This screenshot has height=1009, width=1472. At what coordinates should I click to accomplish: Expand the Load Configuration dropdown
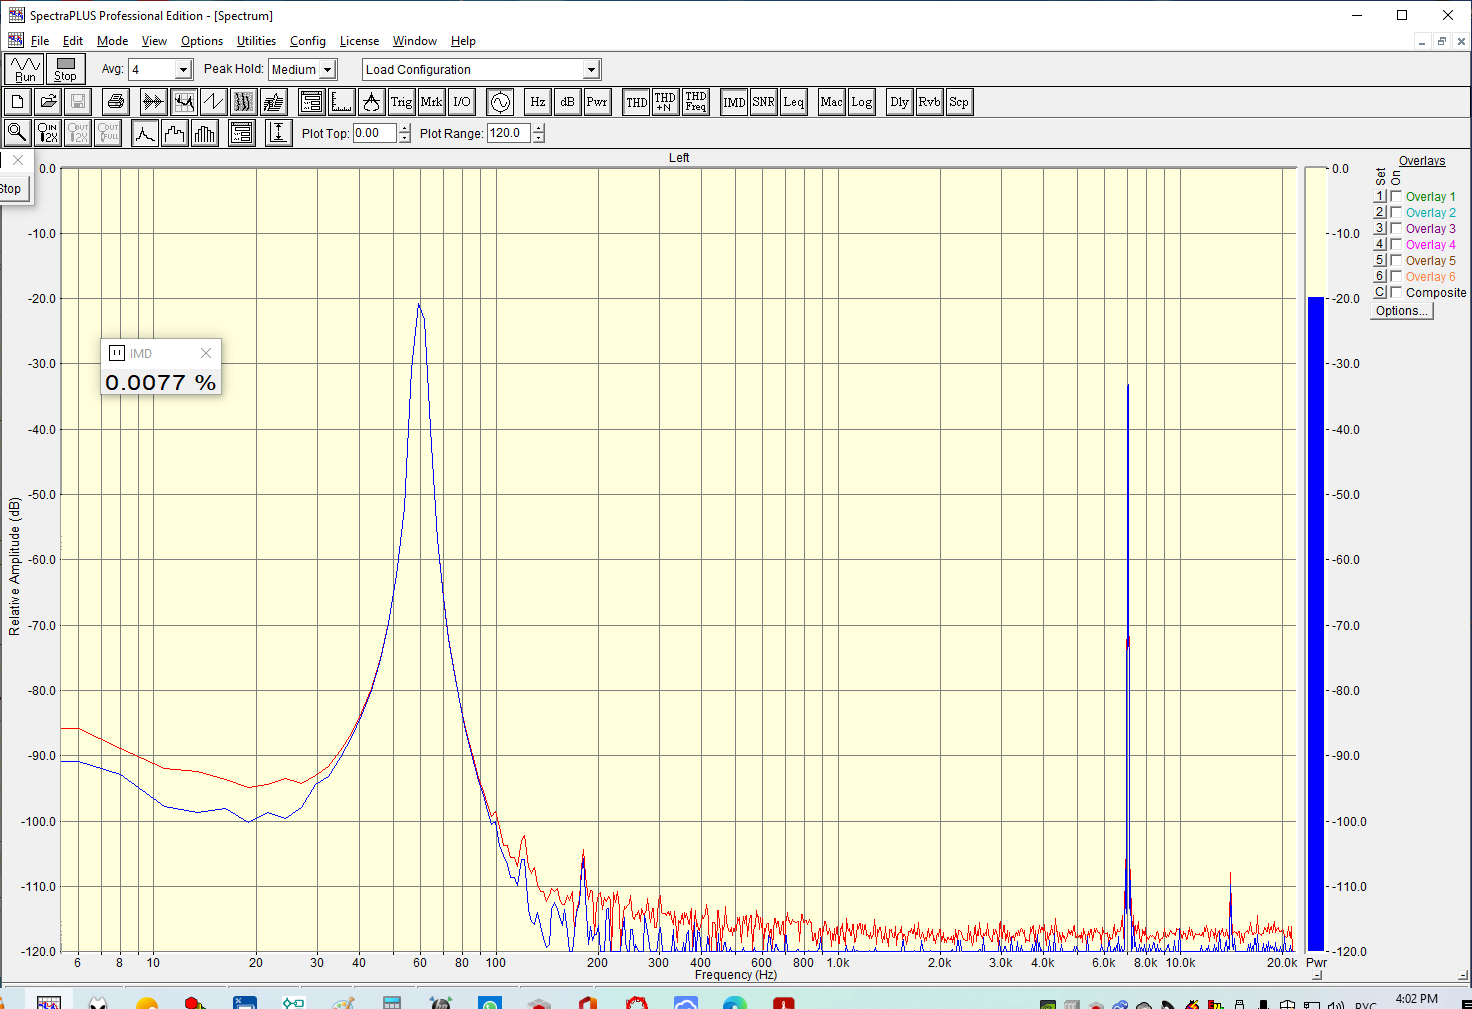coord(591,69)
